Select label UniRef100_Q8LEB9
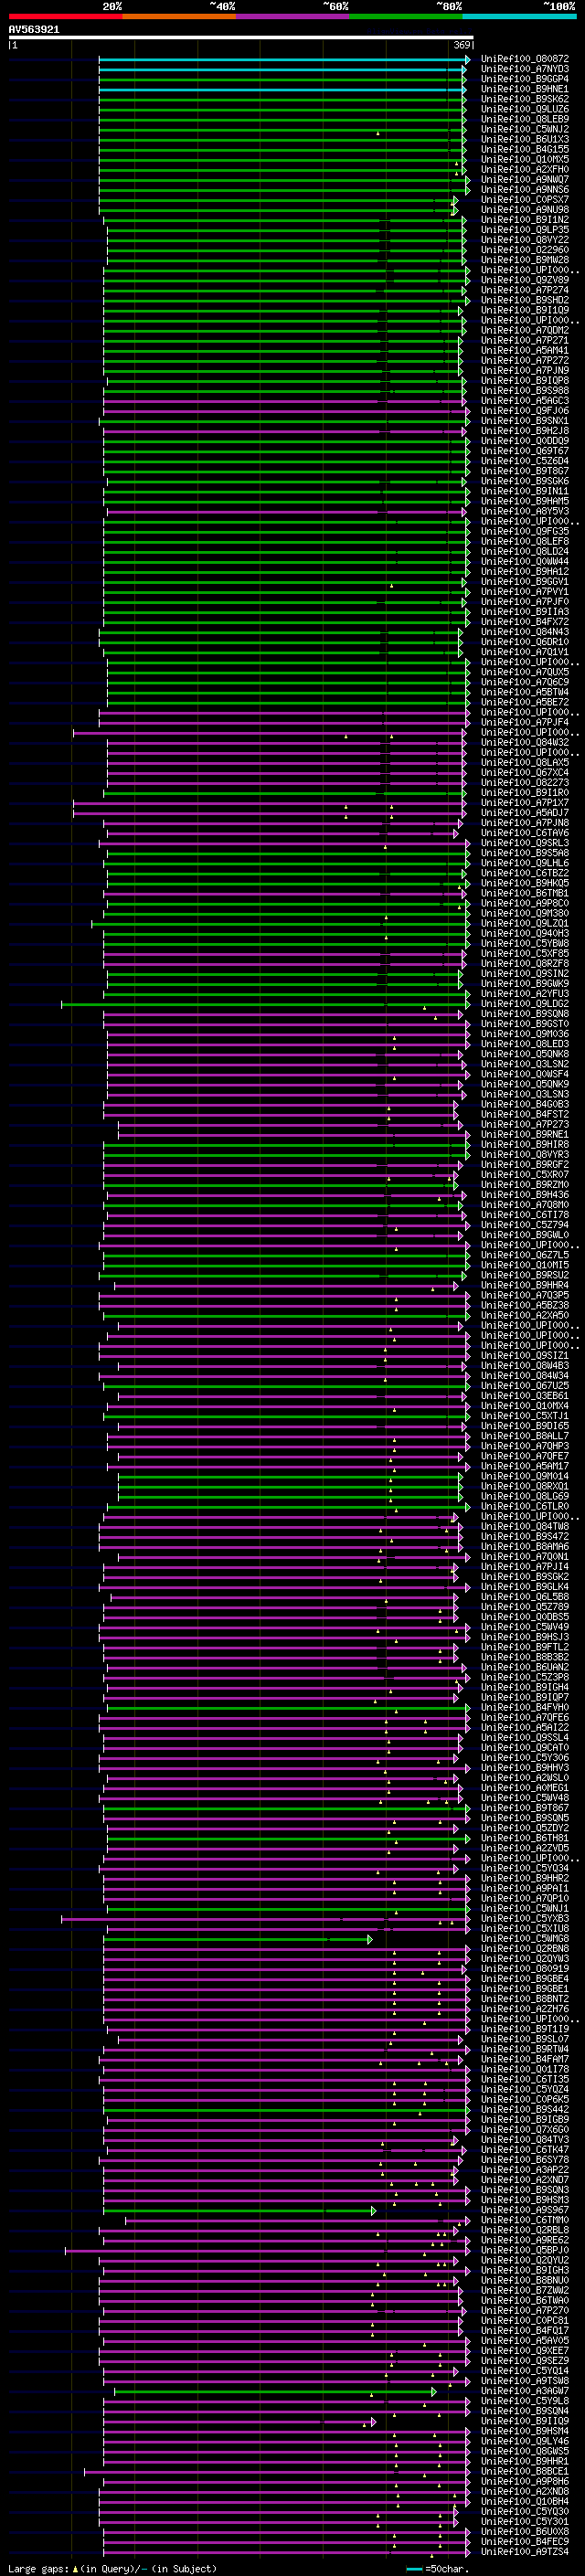 point(525,119)
